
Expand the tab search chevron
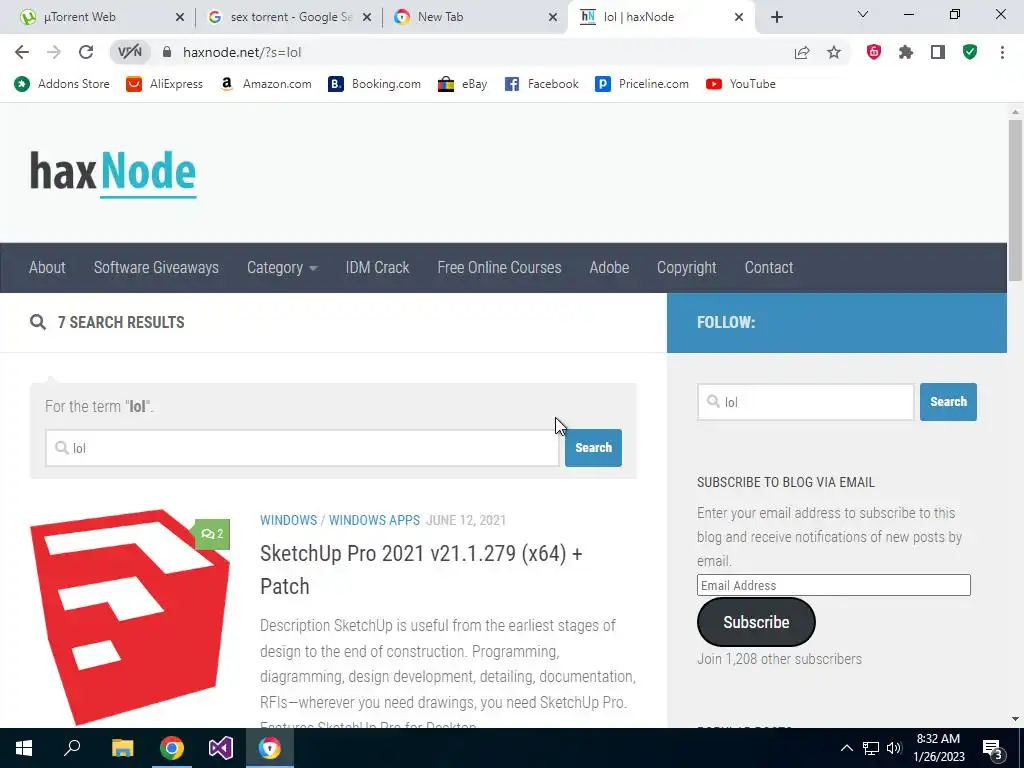point(863,14)
